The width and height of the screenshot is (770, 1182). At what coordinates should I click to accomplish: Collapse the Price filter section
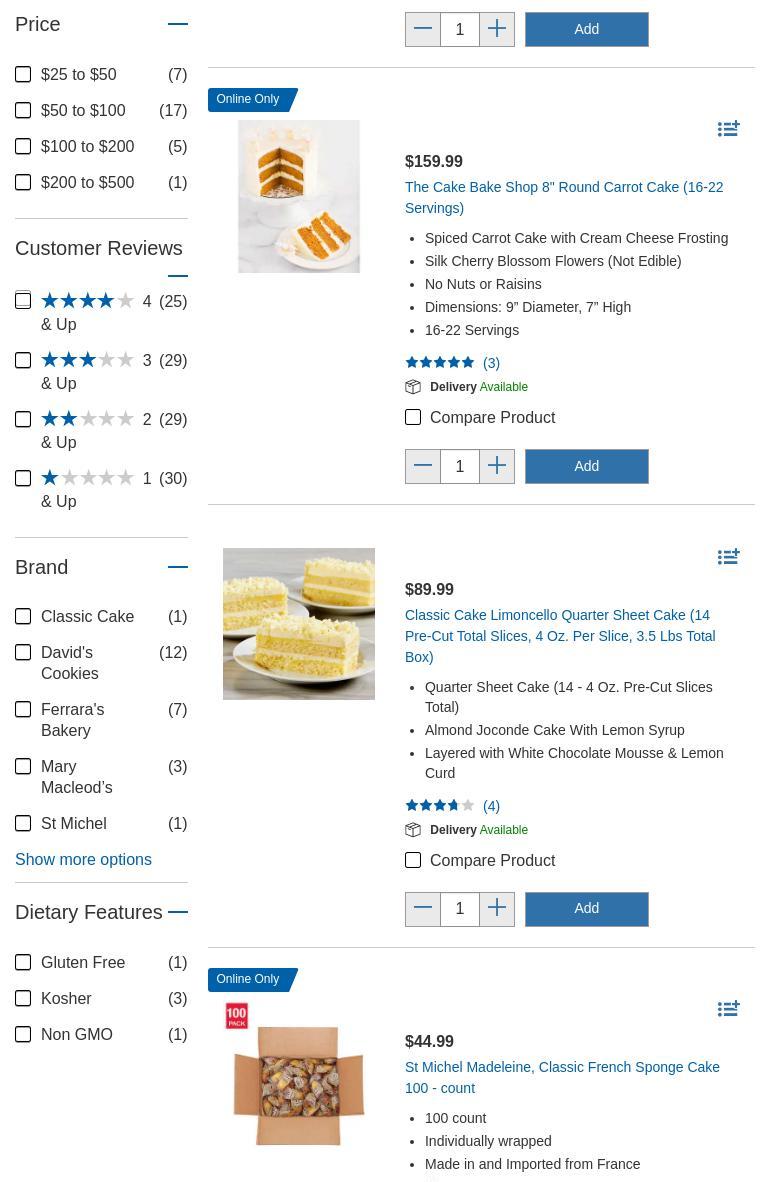[x=178, y=24]
